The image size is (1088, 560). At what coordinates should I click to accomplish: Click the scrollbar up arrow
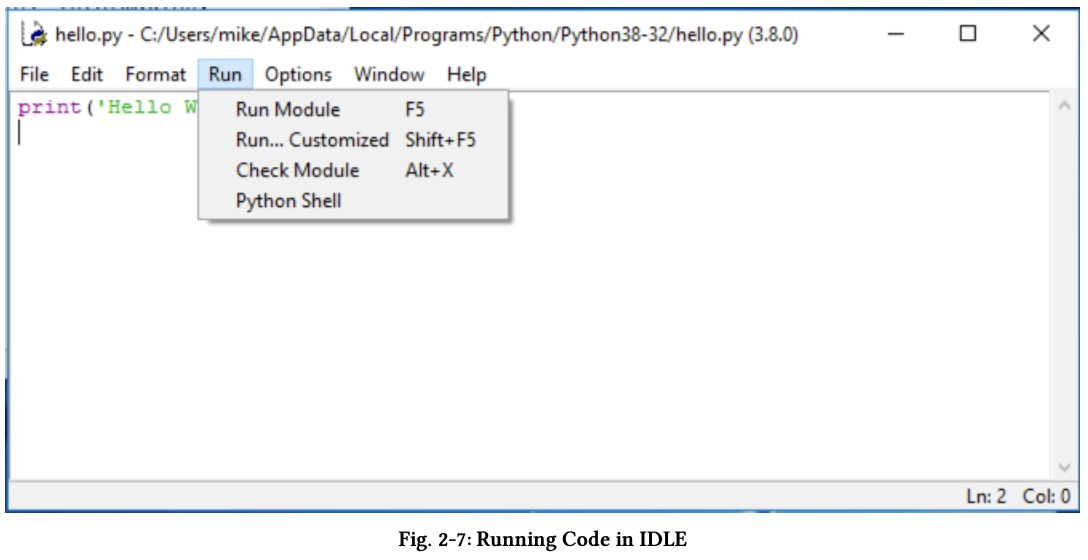point(1063,105)
